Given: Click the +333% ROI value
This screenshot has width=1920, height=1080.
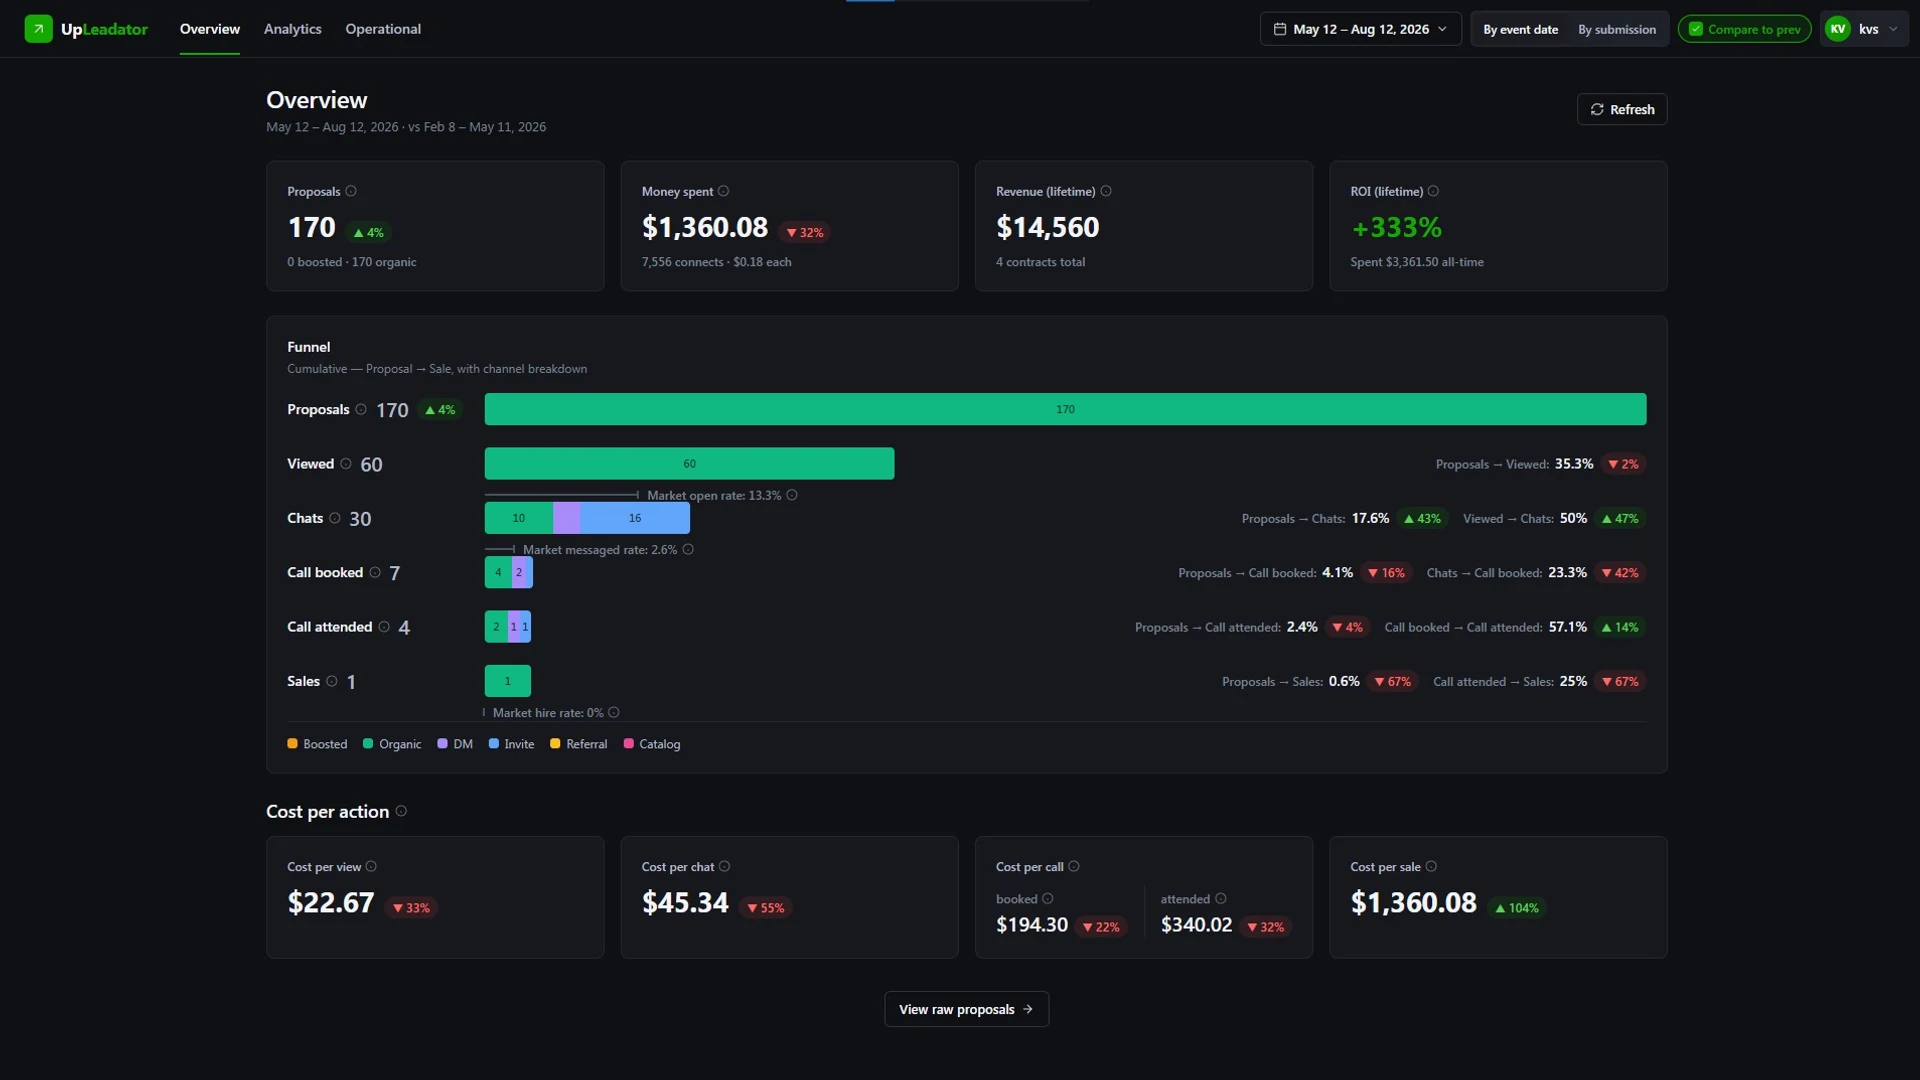Looking at the screenshot, I should (1396, 228).
